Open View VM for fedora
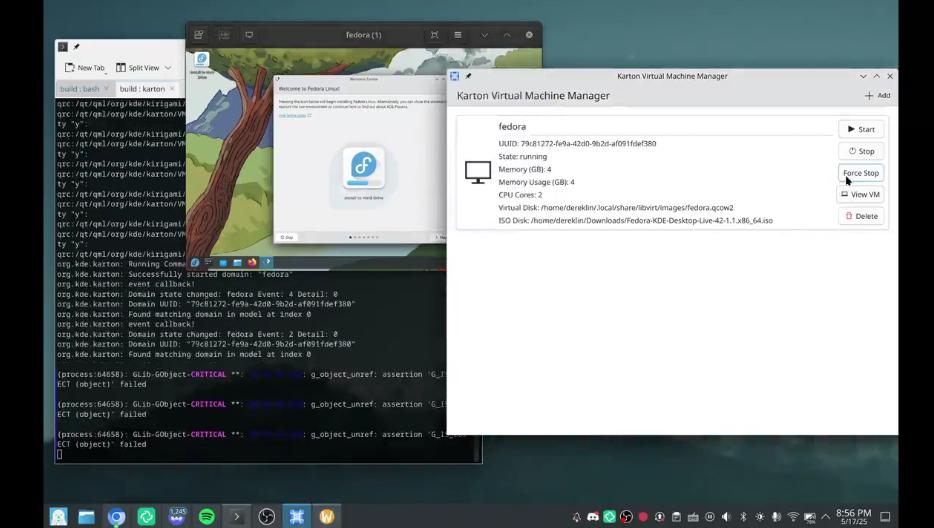This screenshot has width=934, height=528. [x=861, y=194]
